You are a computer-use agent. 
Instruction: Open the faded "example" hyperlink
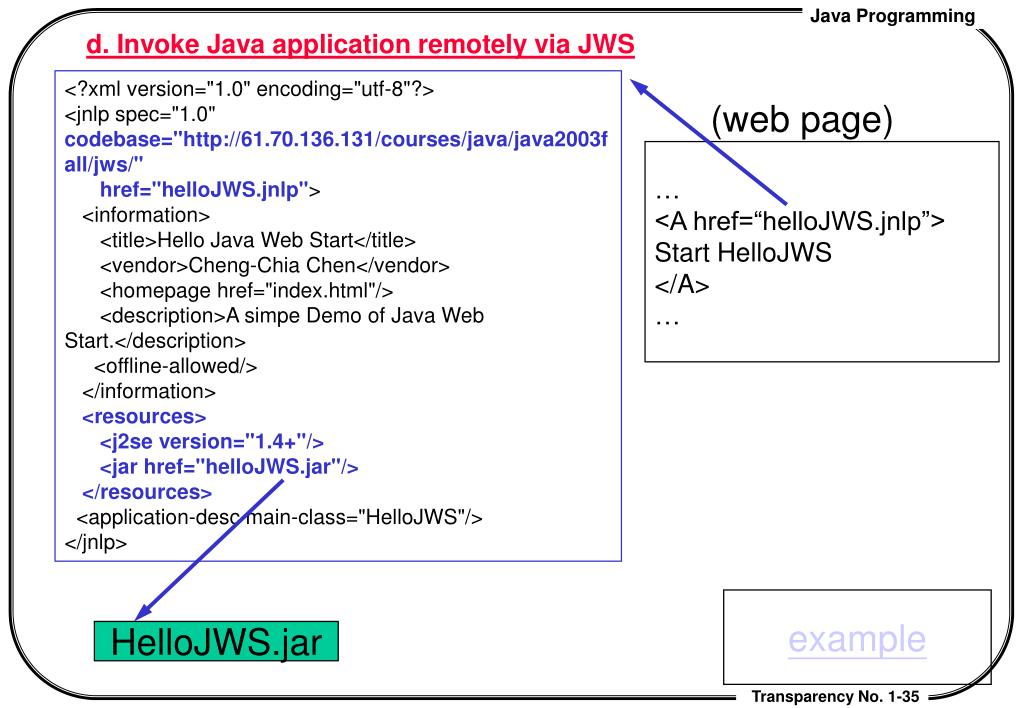[x=857, y=639]
